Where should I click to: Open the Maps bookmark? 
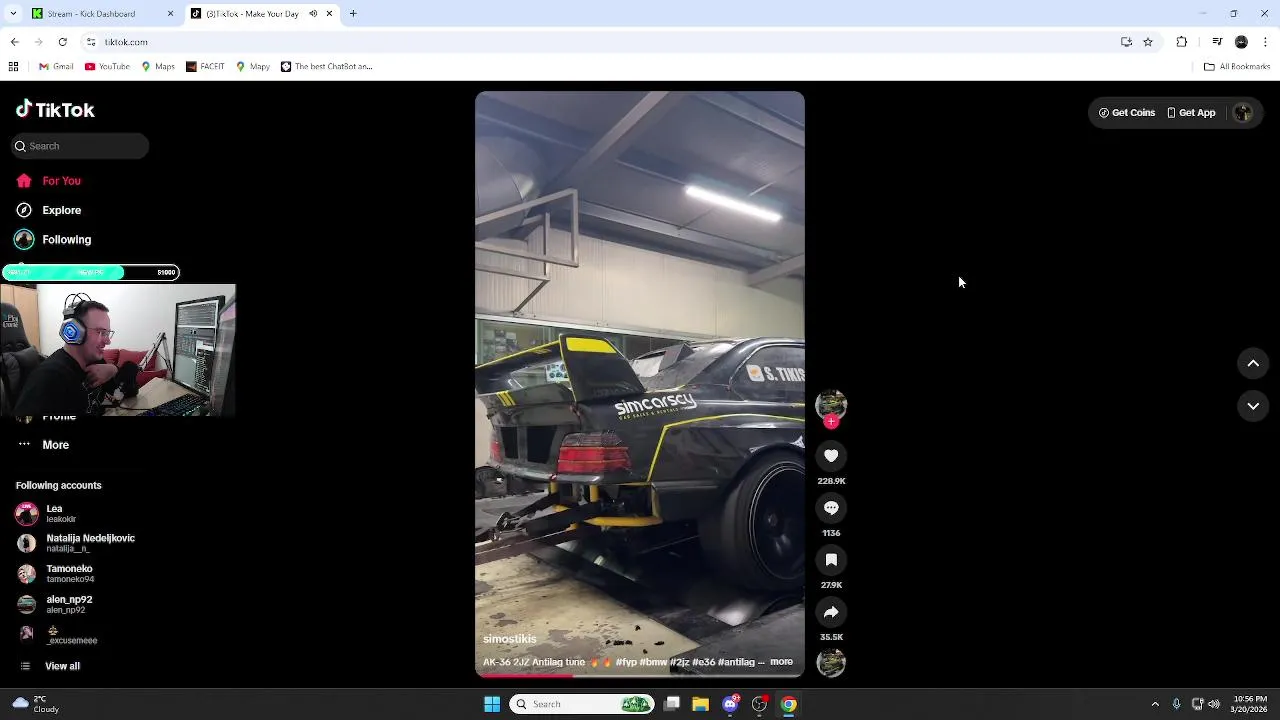coord(158,67)
